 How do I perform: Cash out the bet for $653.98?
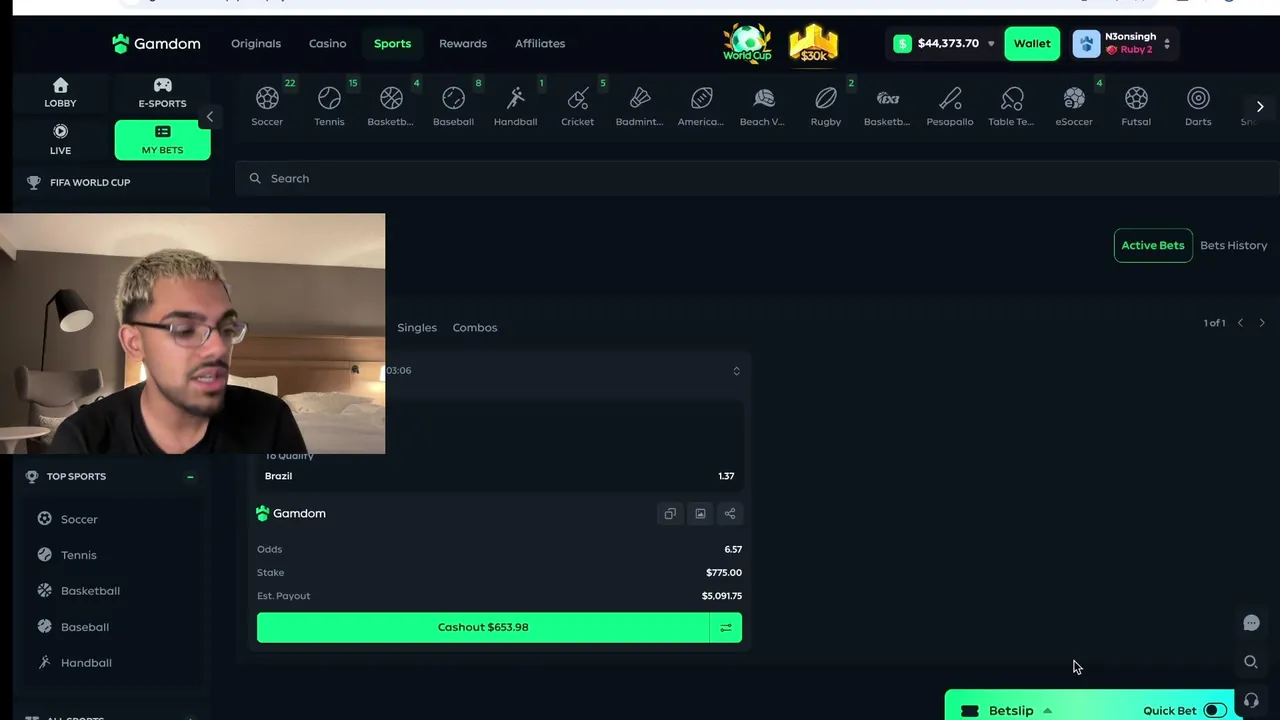click(x=483, y=628)
